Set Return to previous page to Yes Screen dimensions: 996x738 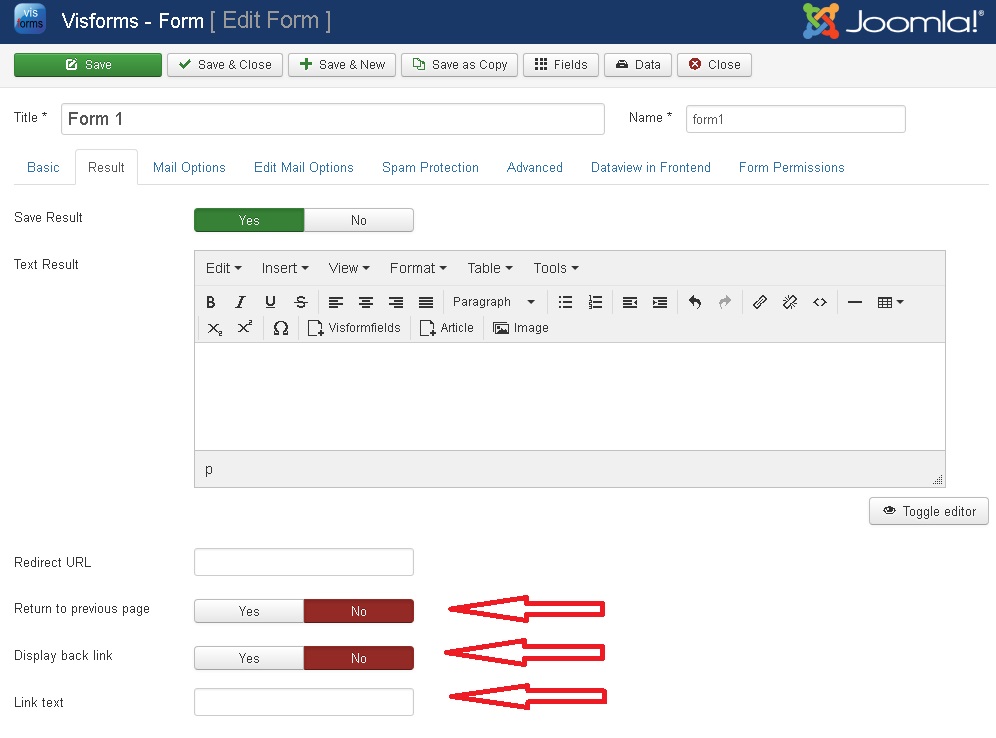point(248,611)
